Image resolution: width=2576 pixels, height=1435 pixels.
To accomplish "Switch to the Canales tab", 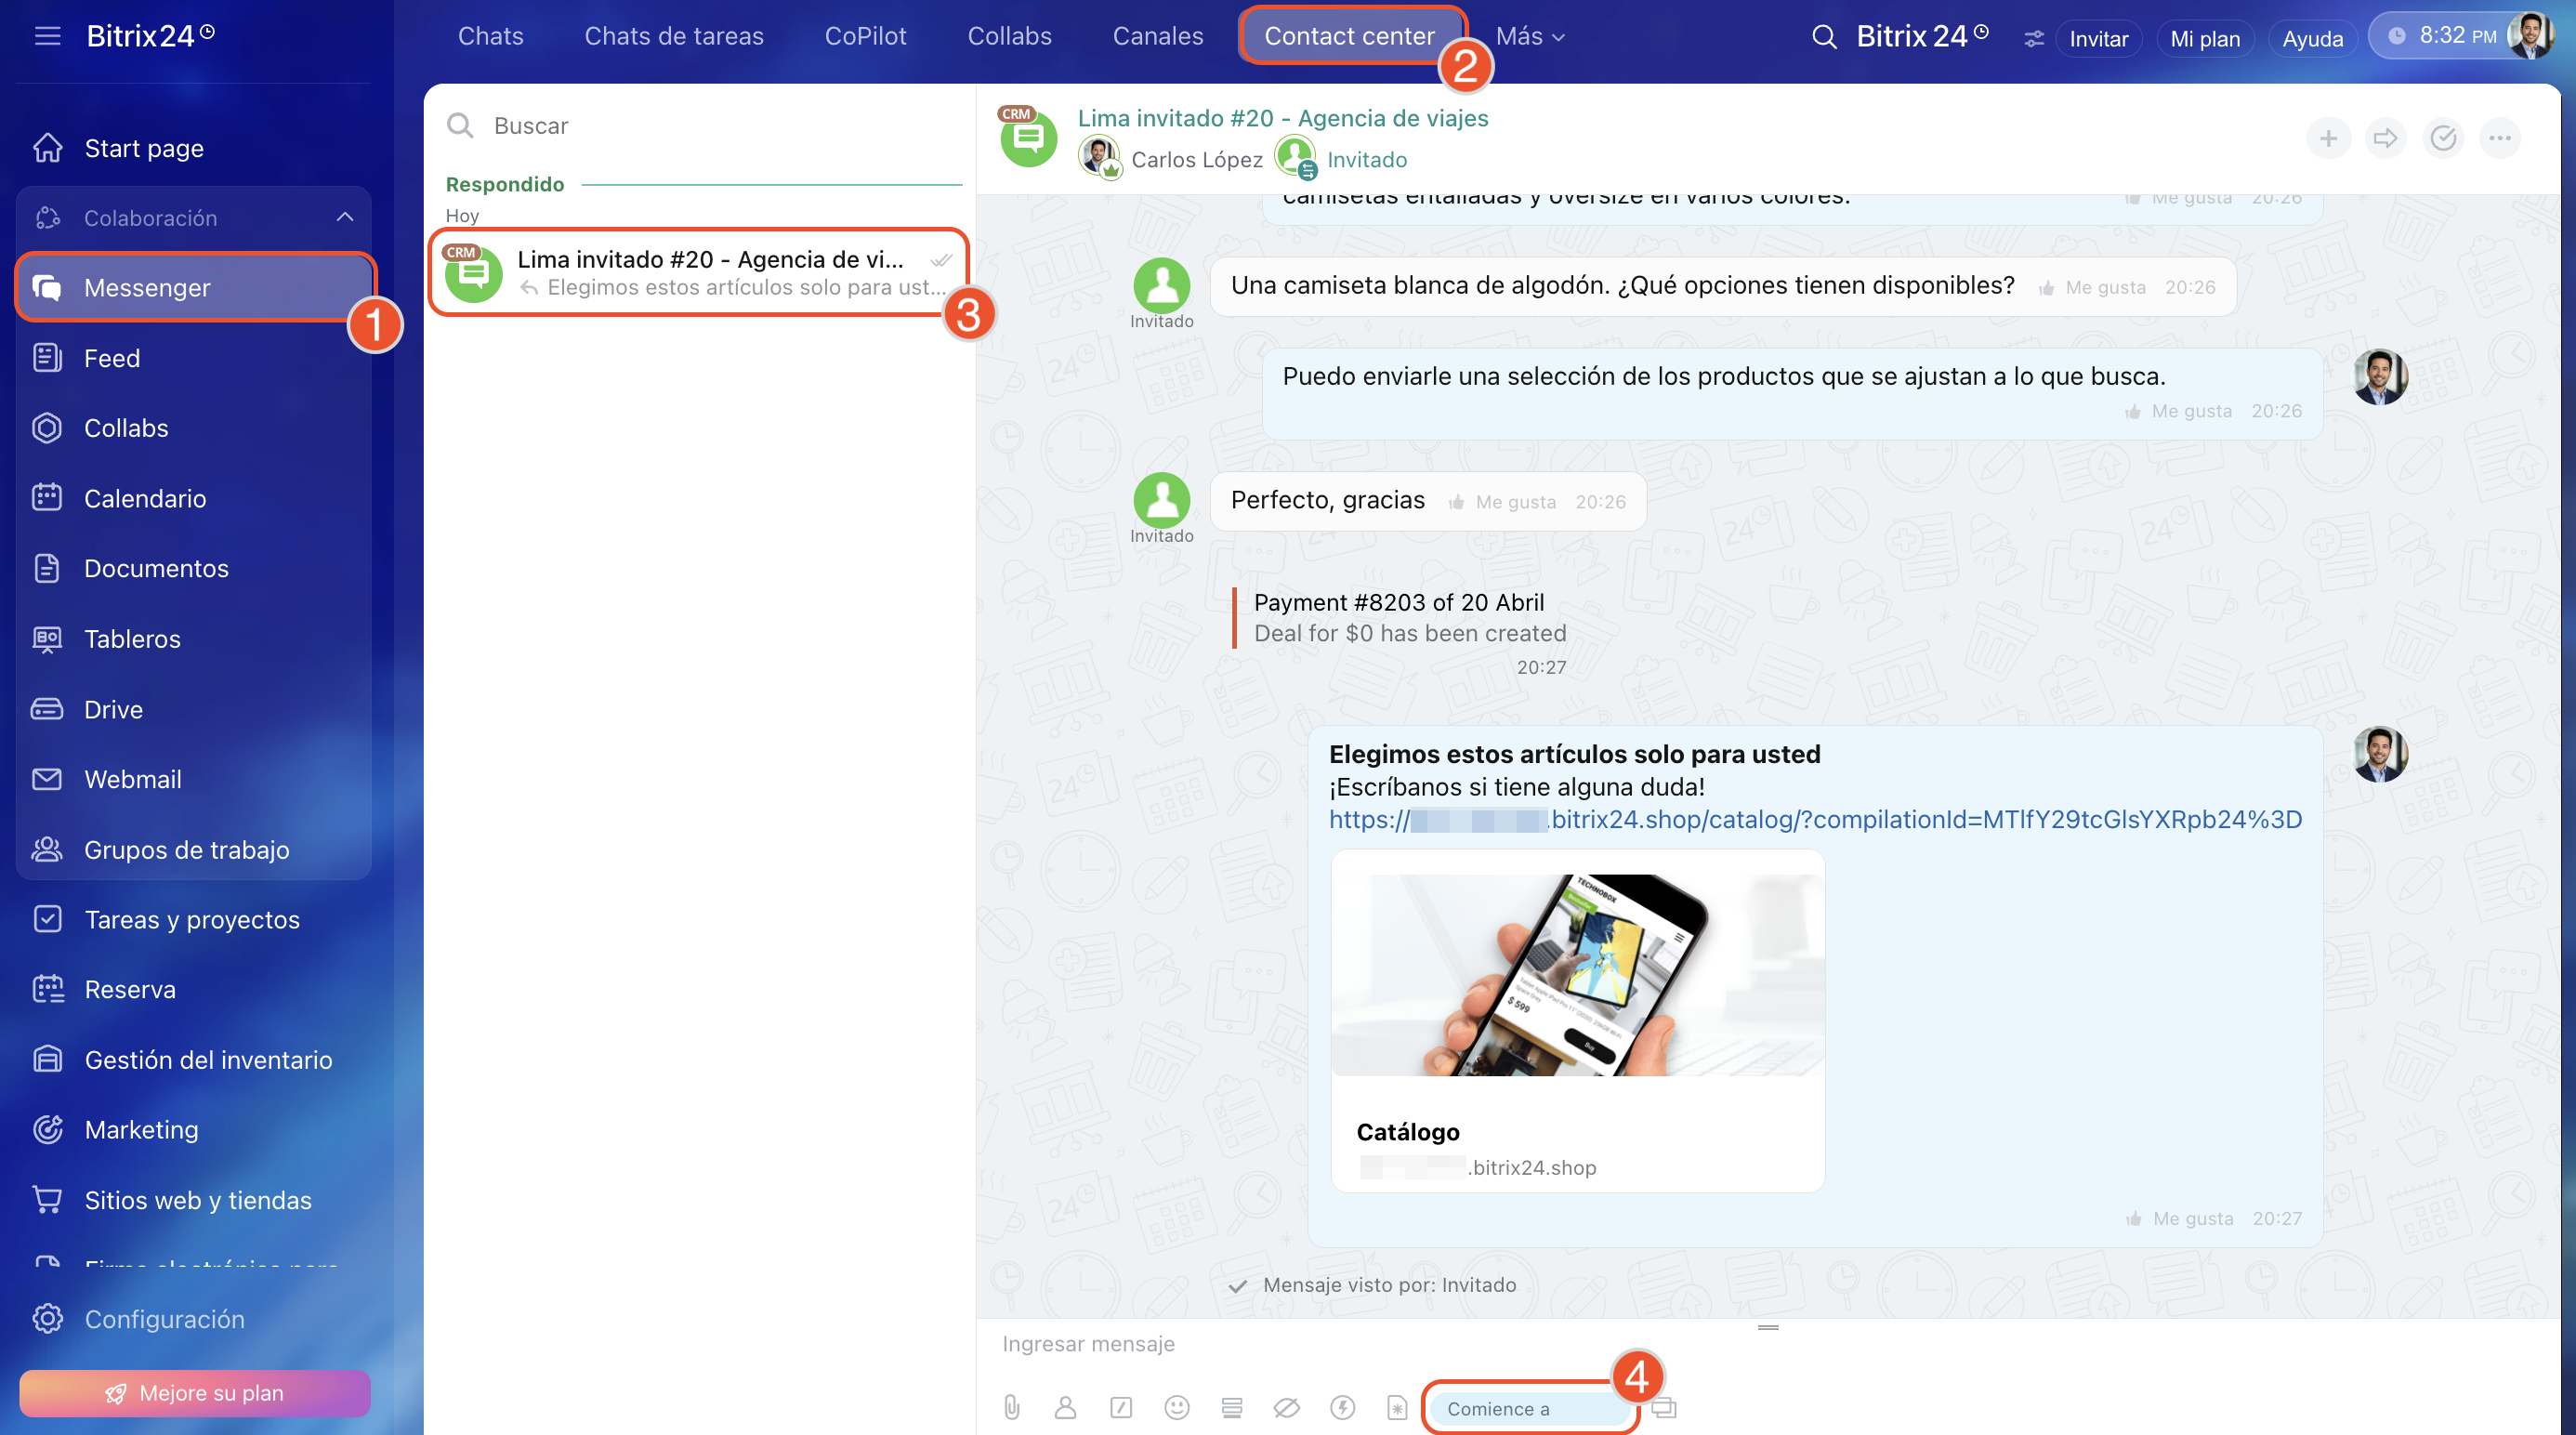I will pyautogui.click(x=1157, y=37).
